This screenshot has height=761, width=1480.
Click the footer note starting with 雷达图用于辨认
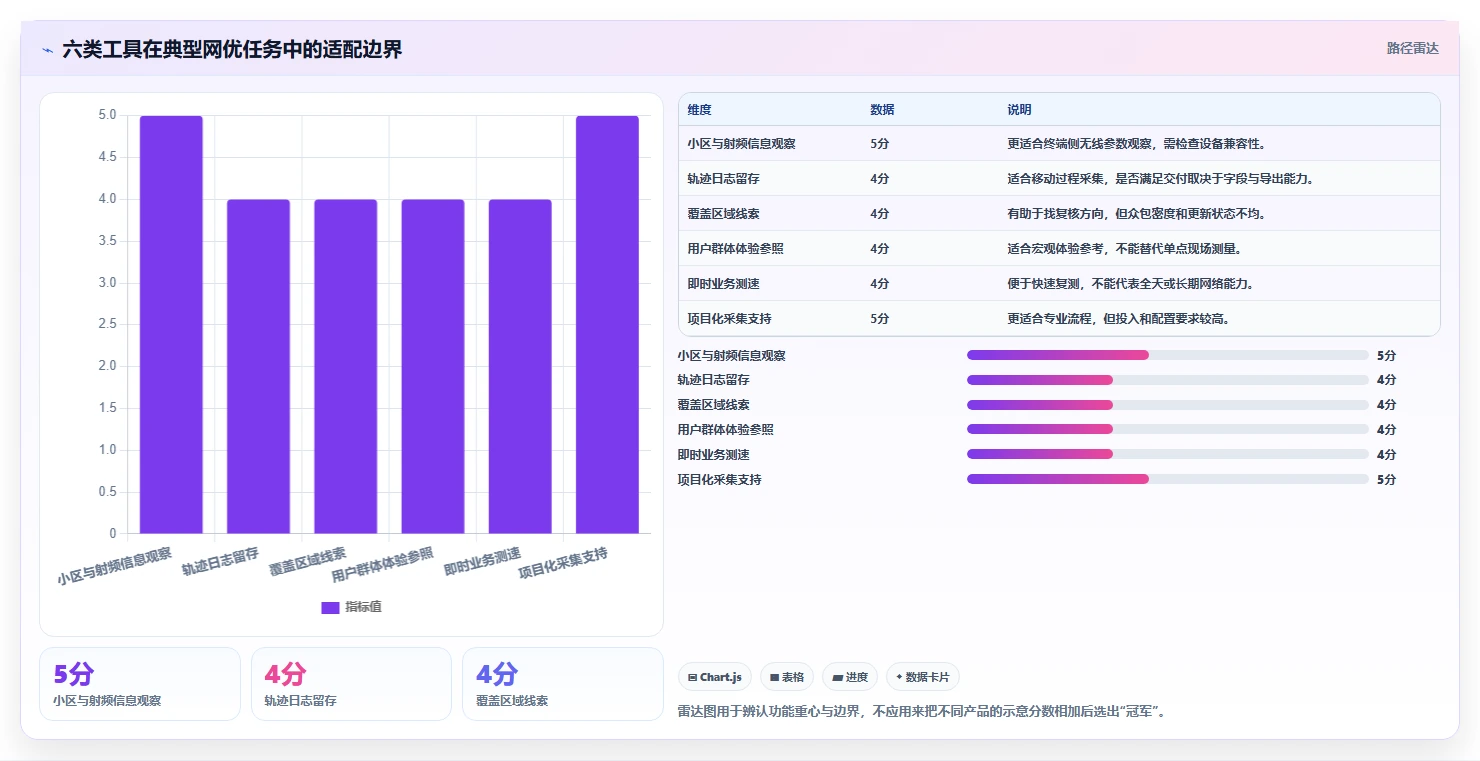coord(922,712)
